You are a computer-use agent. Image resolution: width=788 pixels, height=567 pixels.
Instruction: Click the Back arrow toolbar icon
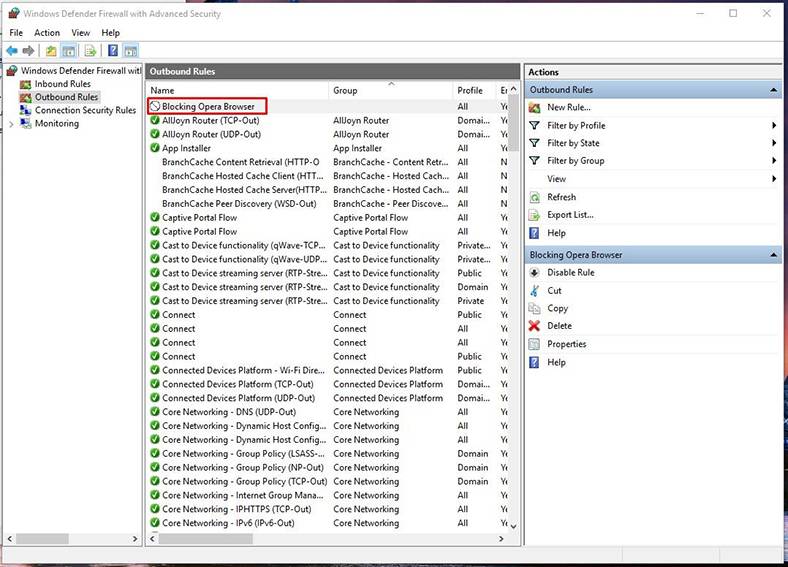tap(12, 51)
